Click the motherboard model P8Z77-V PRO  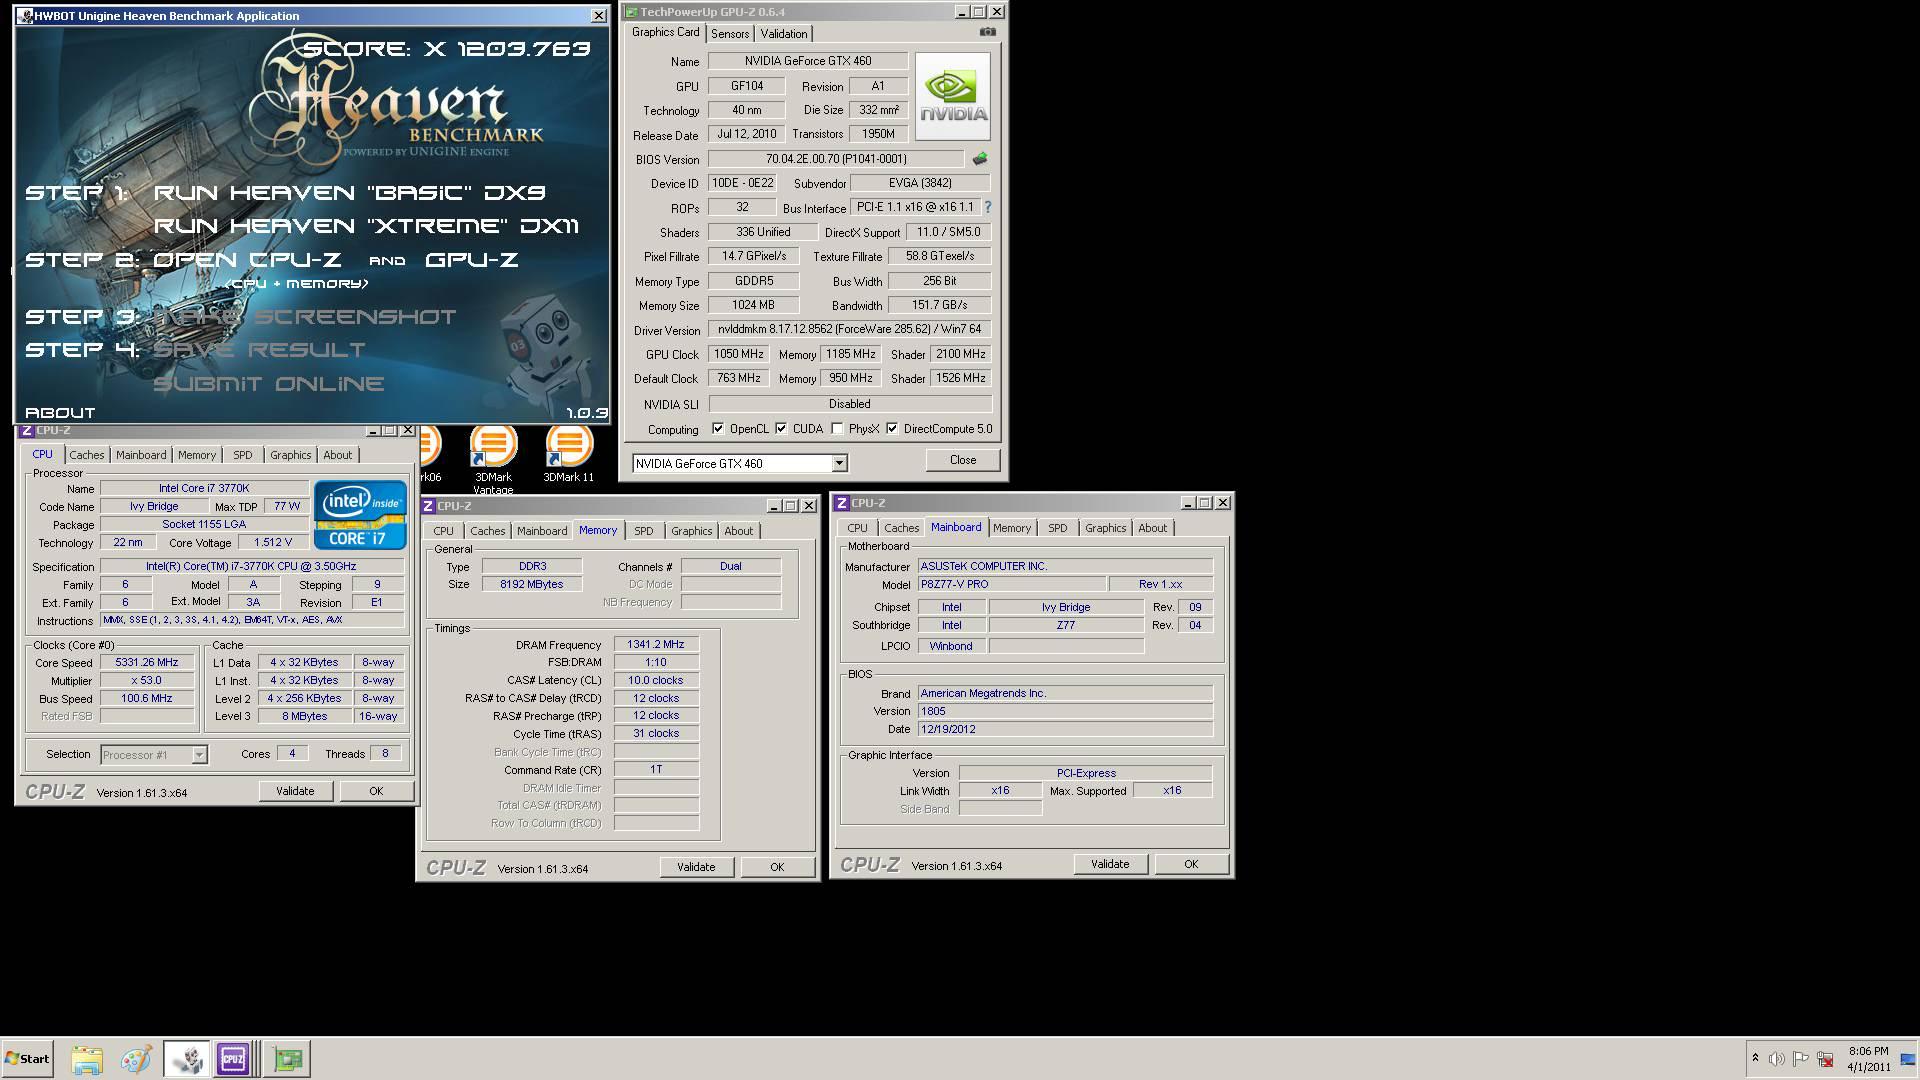point(1012,584)
